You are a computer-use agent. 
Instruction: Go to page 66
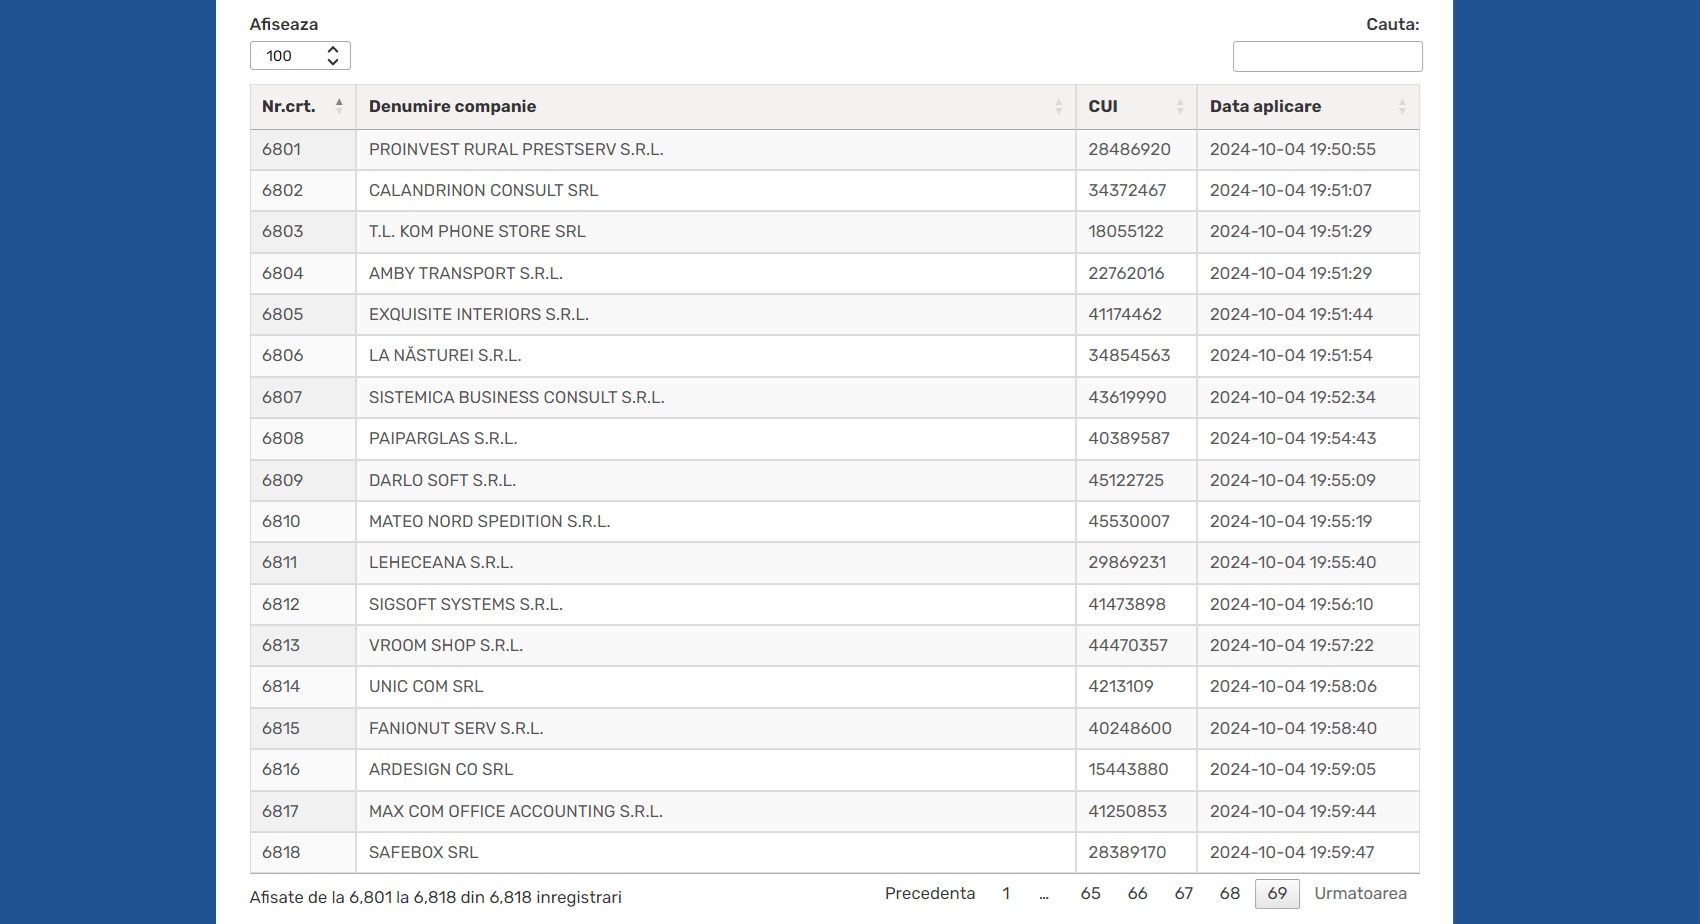pos(1137,894)
